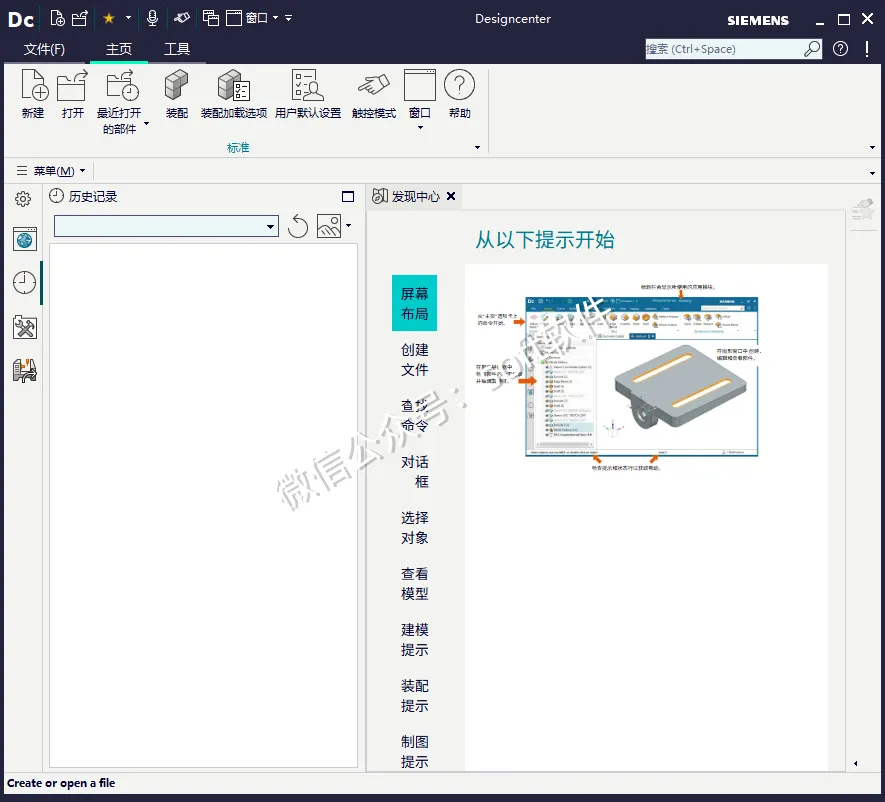Expand the top border bar options arrow

pos(873,173)
